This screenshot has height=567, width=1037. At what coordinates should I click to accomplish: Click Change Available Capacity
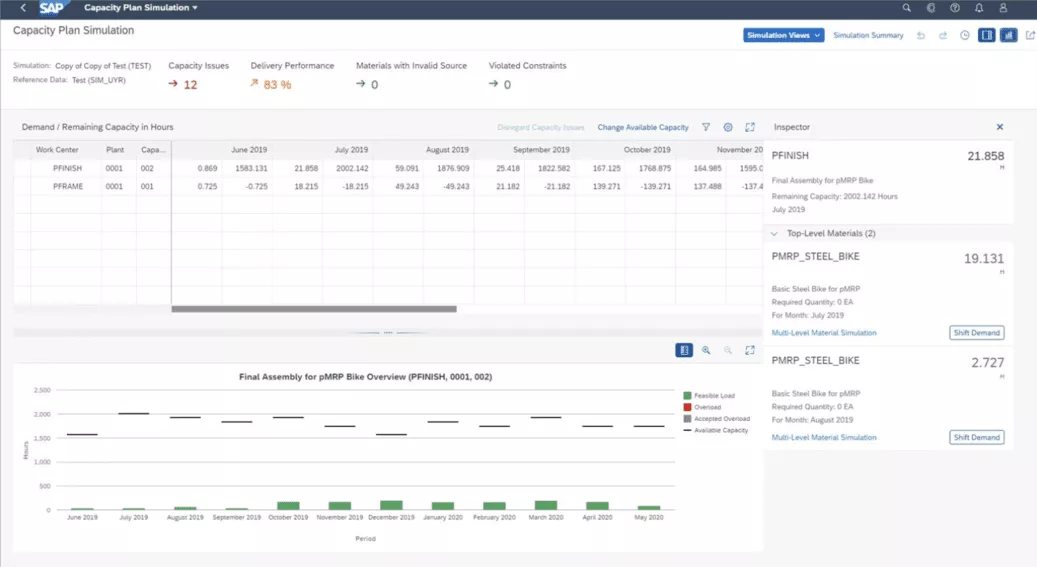click(x=643, y=127)
